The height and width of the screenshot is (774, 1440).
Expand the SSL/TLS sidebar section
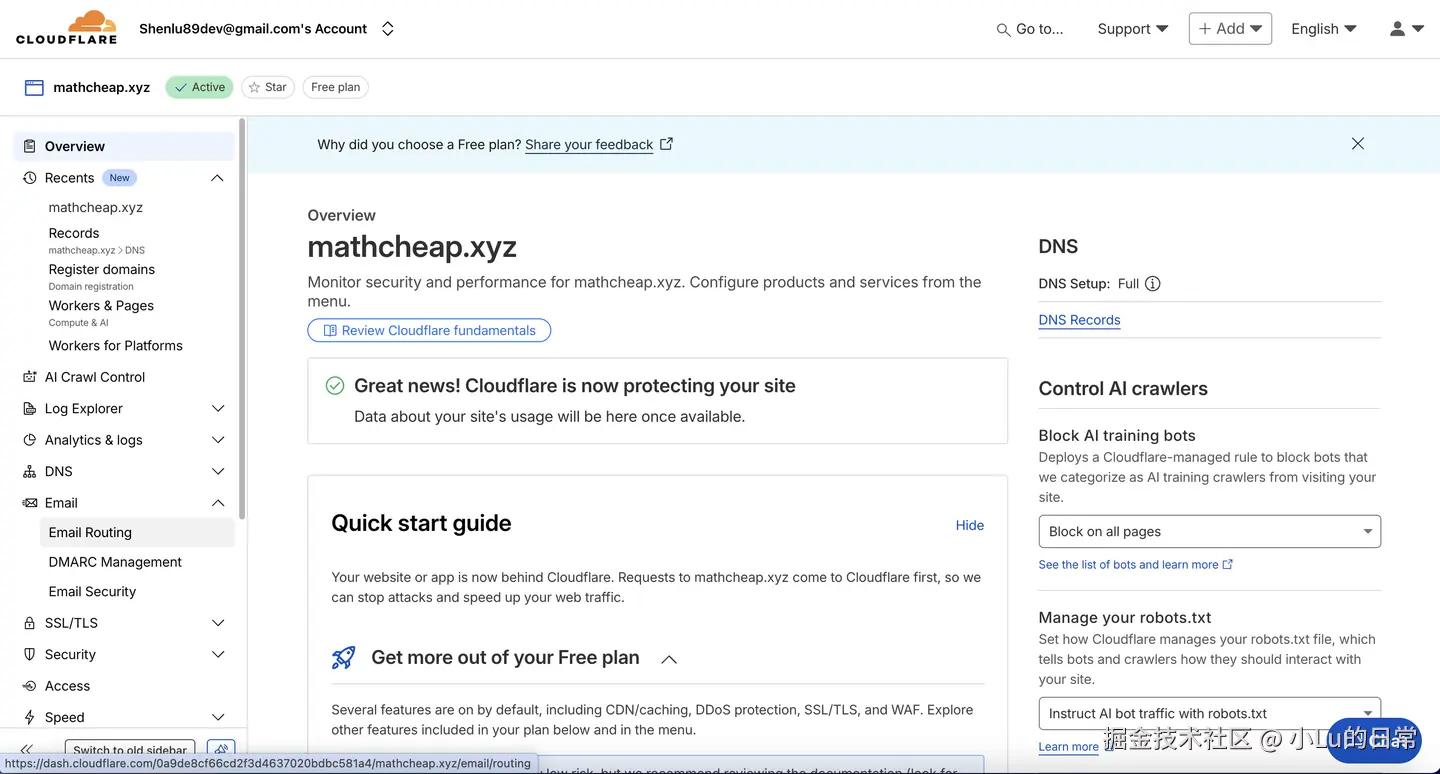pyautogui.click(x=218, y=623)
